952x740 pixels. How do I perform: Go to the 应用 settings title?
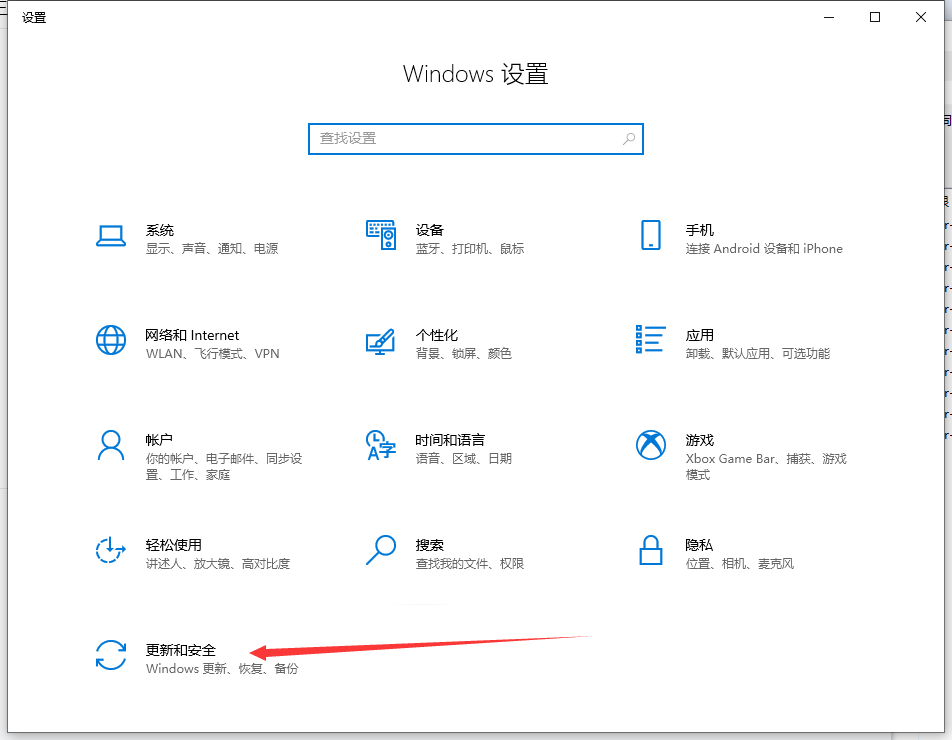point(699,335)
